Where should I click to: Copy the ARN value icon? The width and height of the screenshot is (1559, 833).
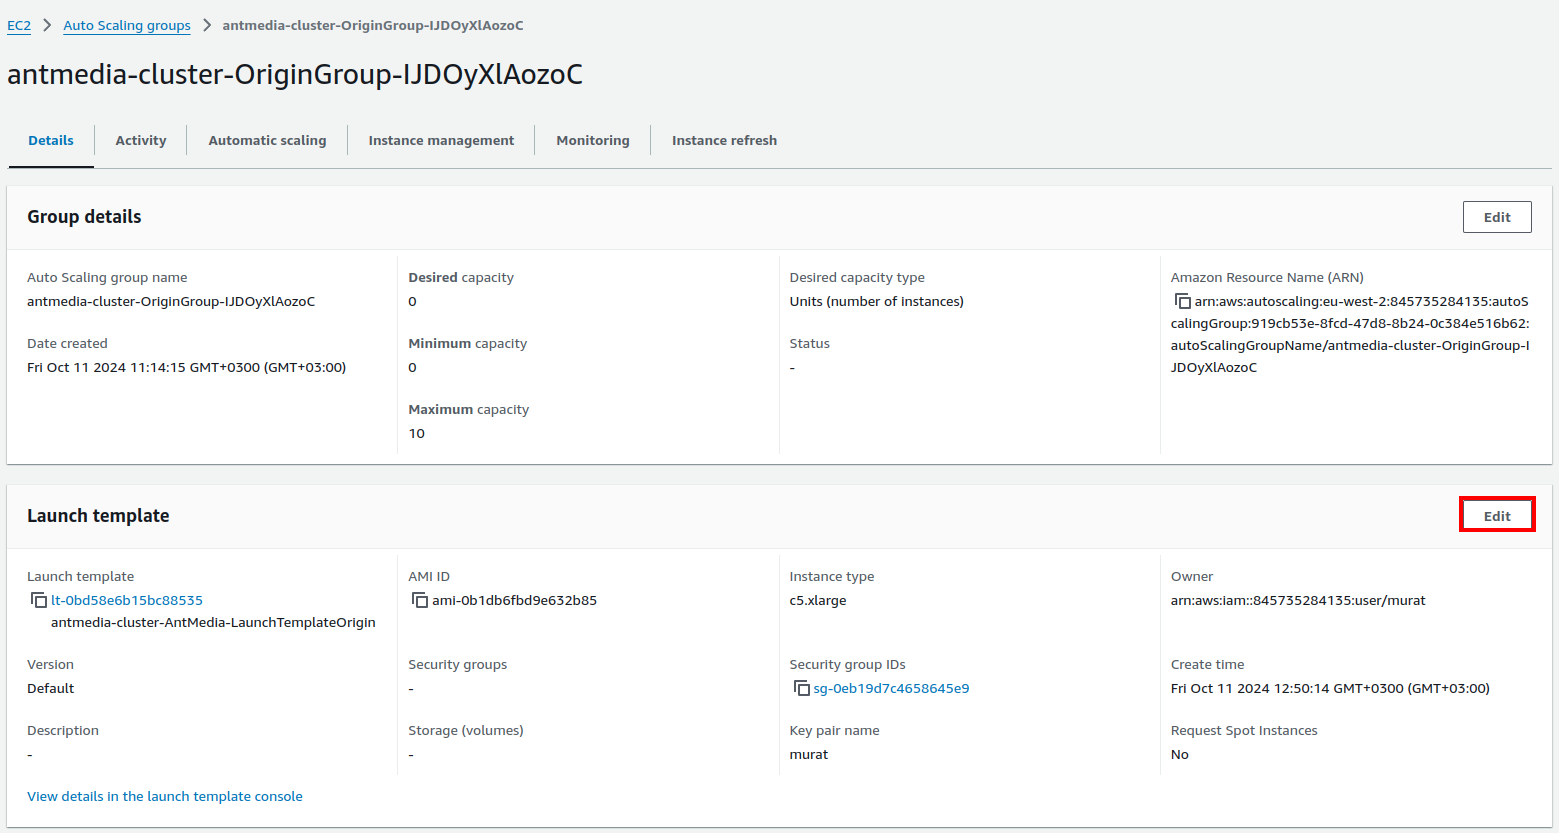point(1182,301)
